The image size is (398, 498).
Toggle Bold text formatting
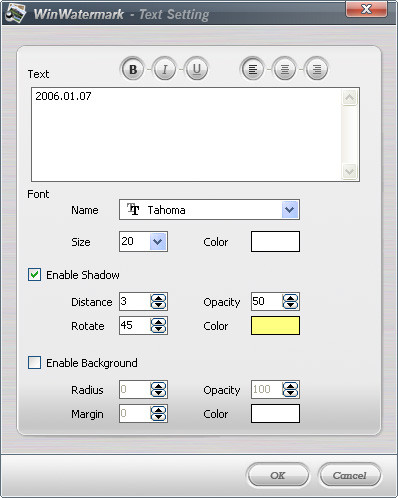pos(133,69)
